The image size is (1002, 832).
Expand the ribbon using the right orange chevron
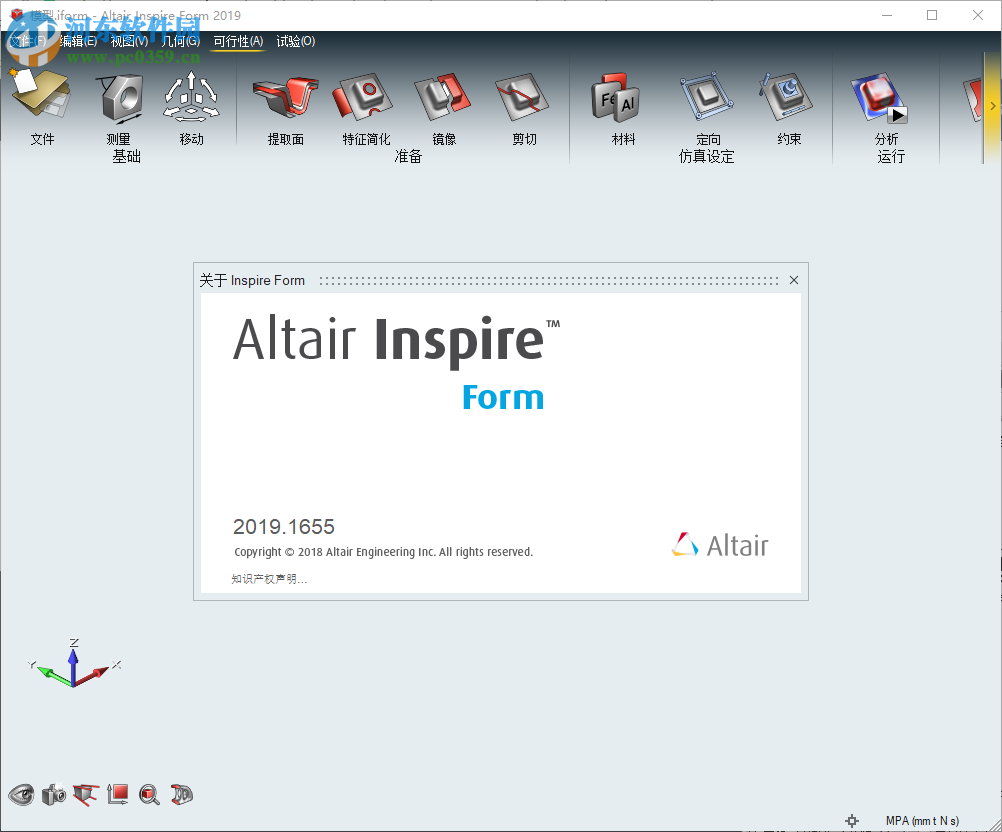[993, 103]
